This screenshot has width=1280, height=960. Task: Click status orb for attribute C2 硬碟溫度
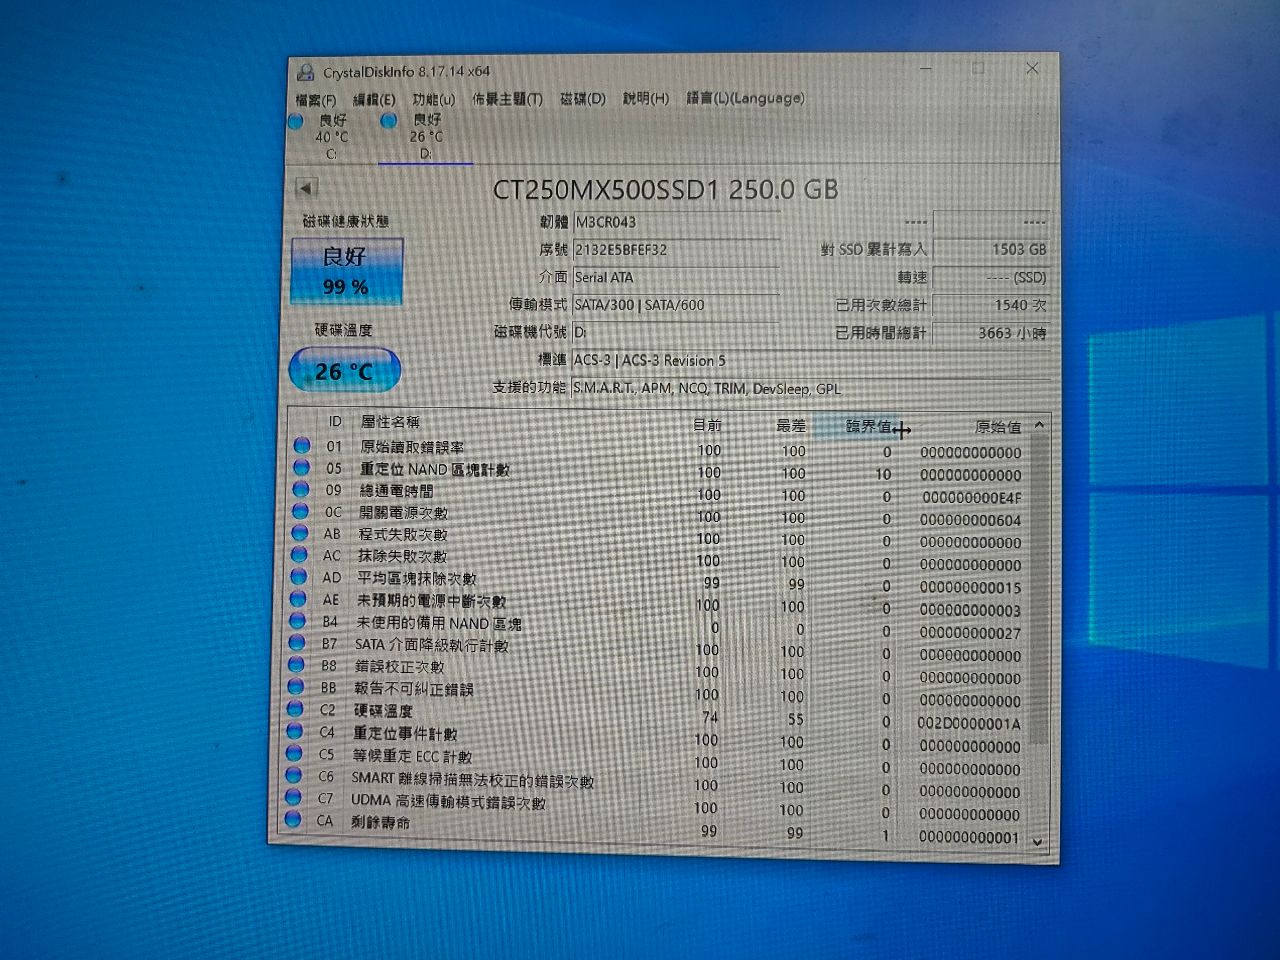coord(295,709)
